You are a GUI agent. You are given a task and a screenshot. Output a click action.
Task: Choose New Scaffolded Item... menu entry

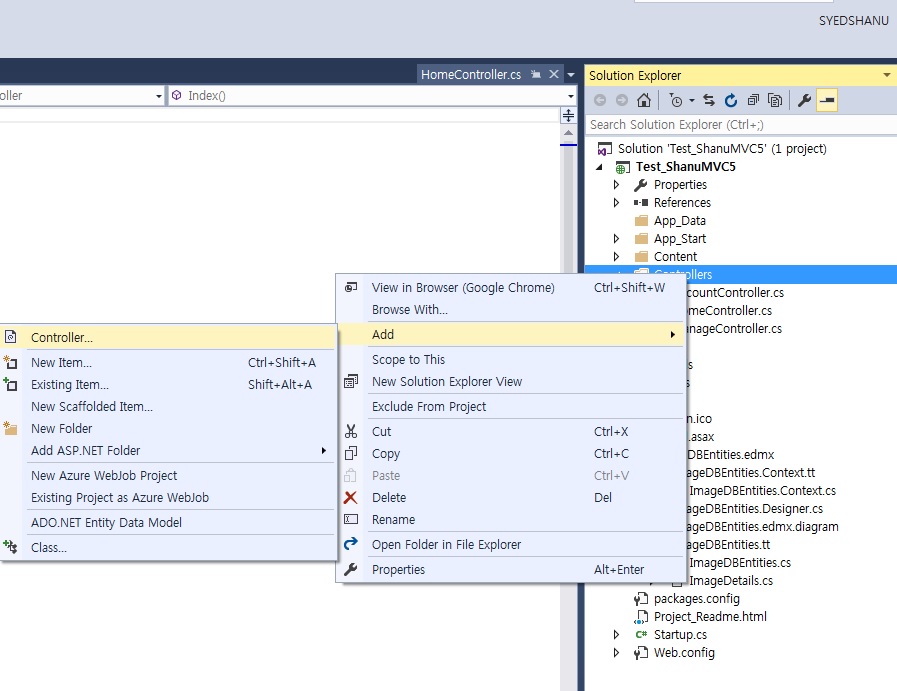point(92,407)
